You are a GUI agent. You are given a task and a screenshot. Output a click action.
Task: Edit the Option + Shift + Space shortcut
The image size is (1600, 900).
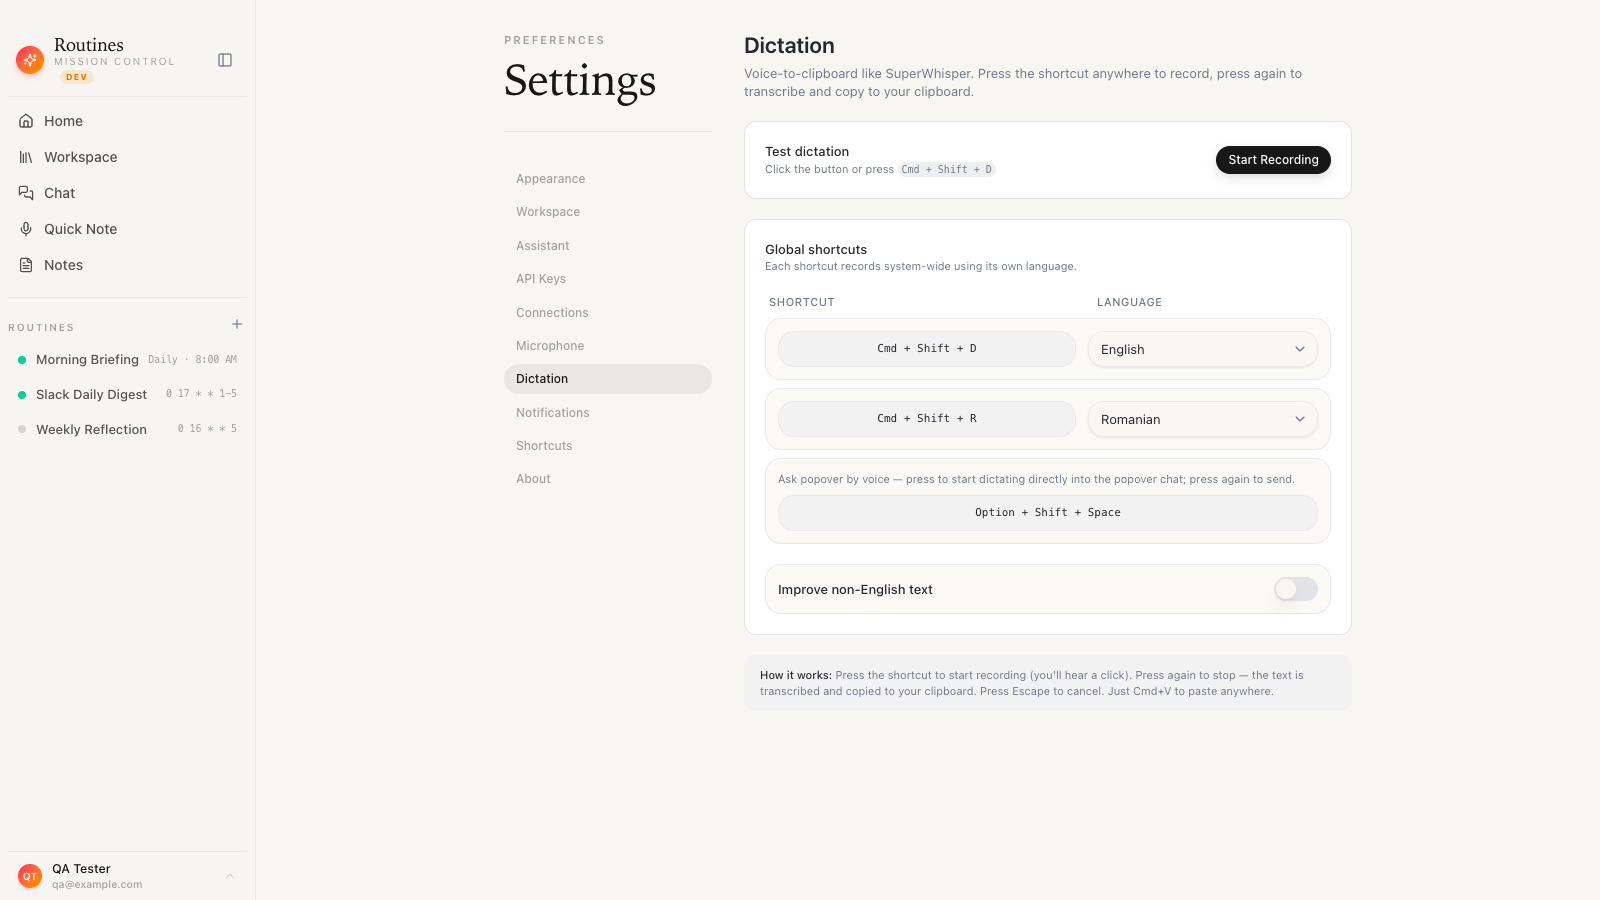[1048, 513]
